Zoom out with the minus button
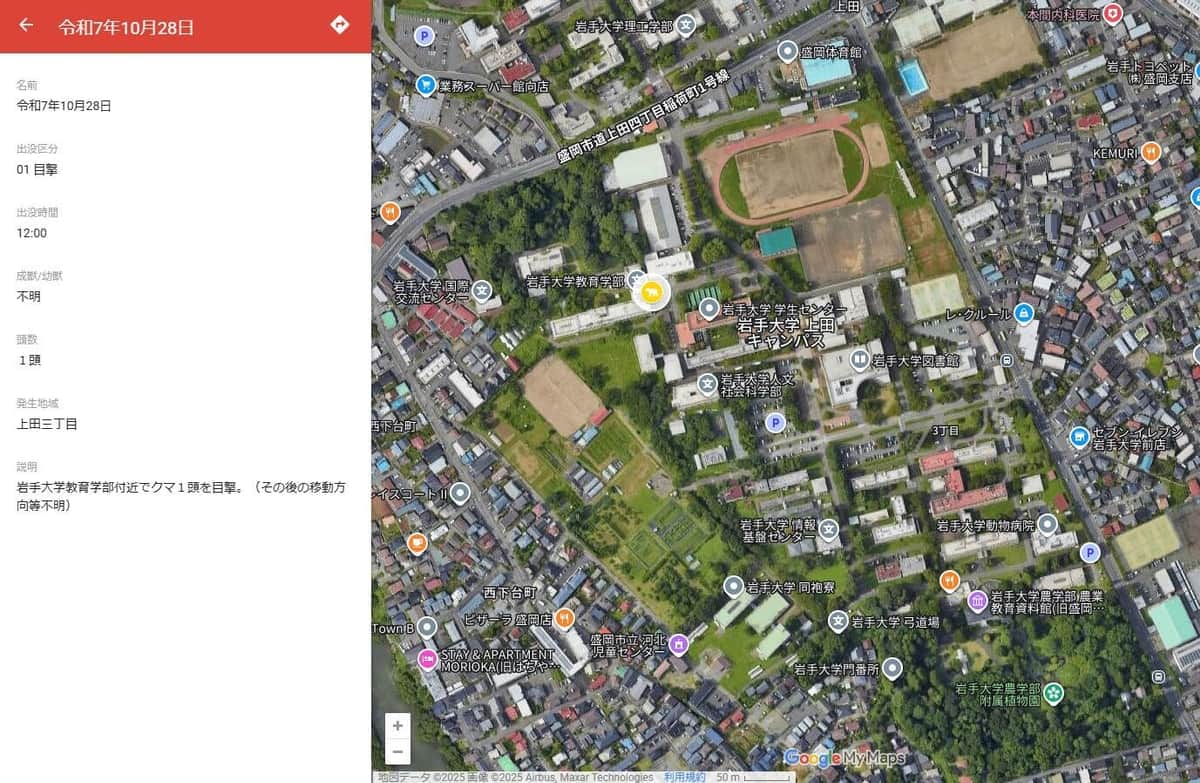The height and width of the screenshot is (783, 1200). pos(397,751)
